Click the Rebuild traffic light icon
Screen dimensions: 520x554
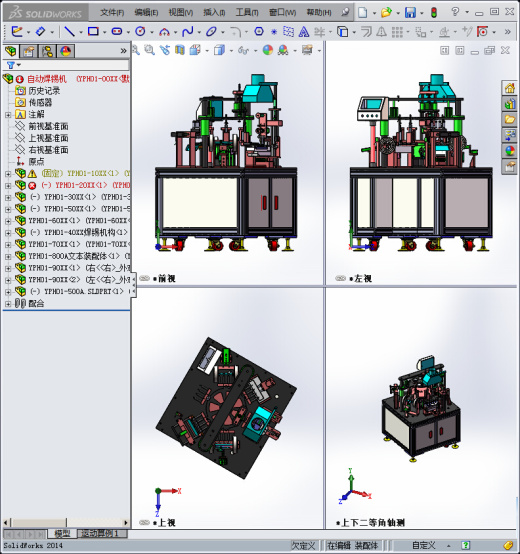point(434,13)
